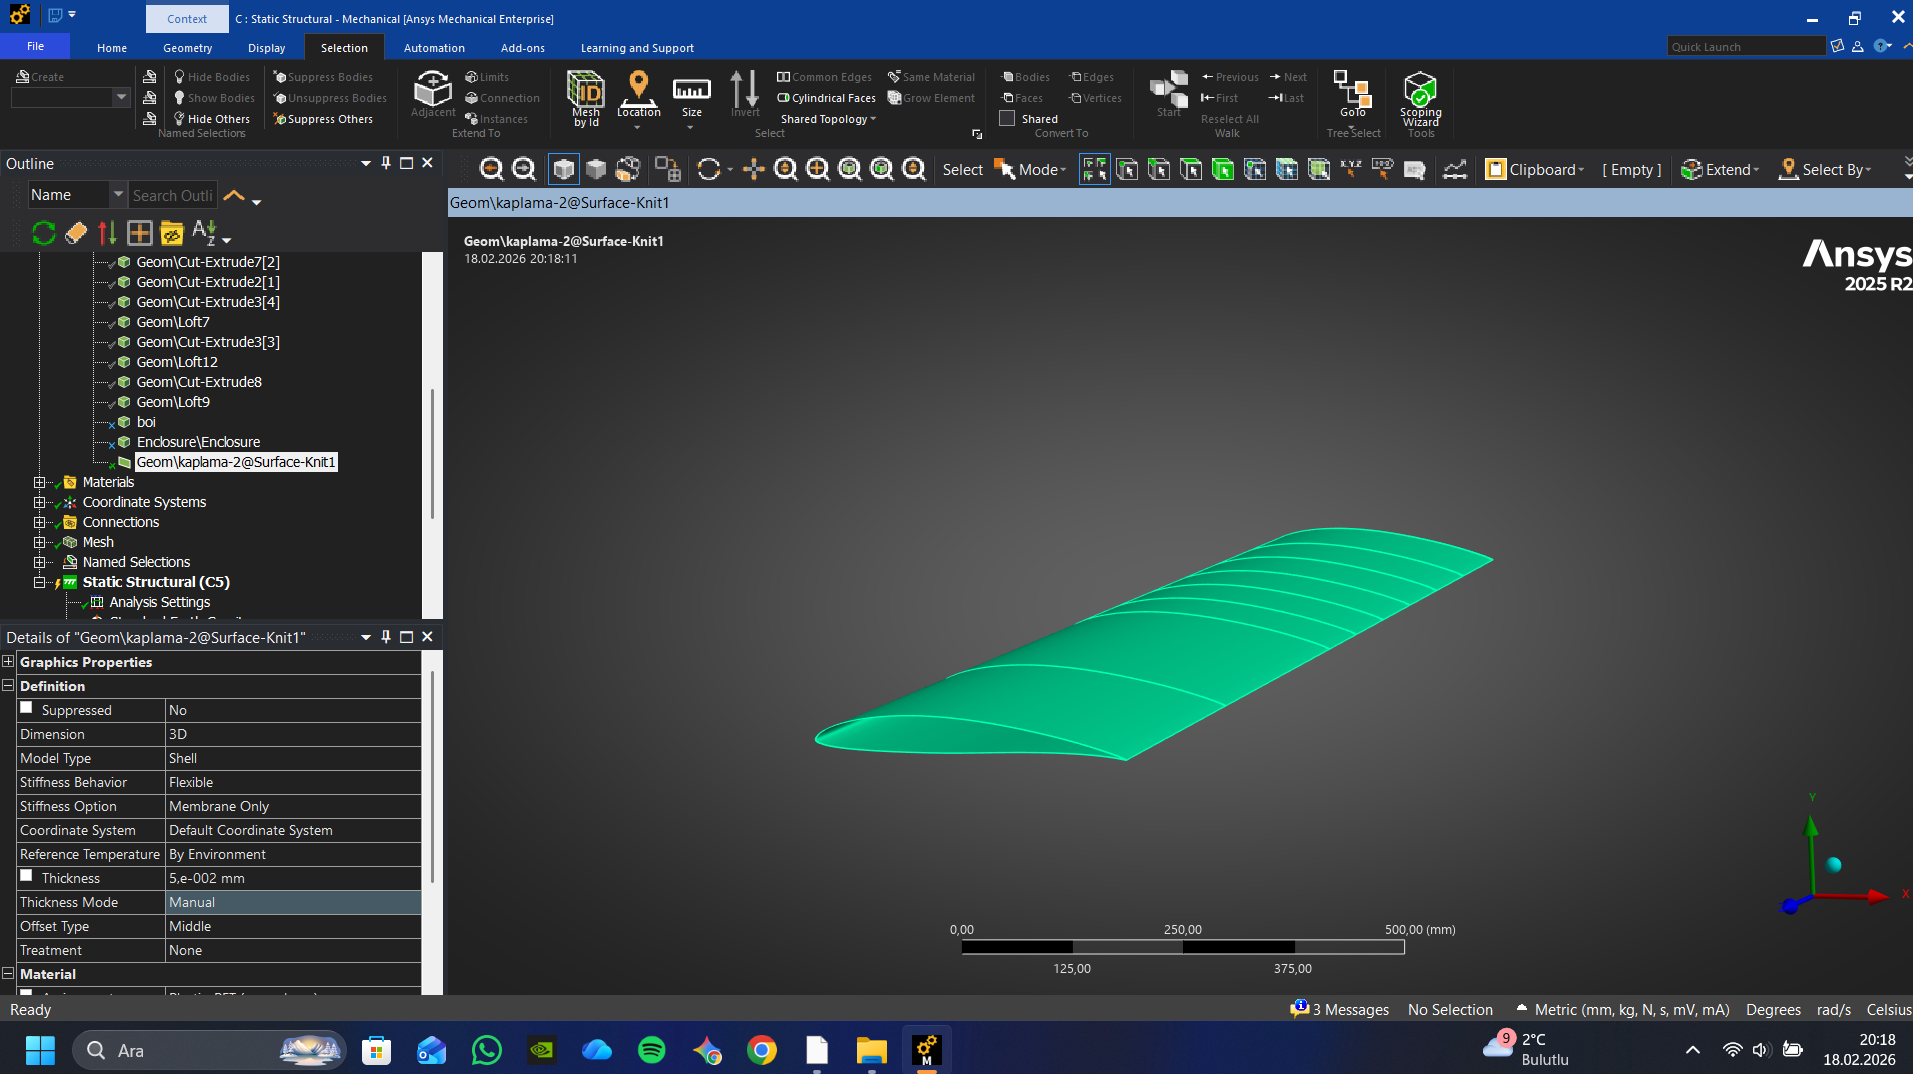The image size is (1913, 1074).
Task: Open Spotify from the taskbar
Action: click(651, 1050)
